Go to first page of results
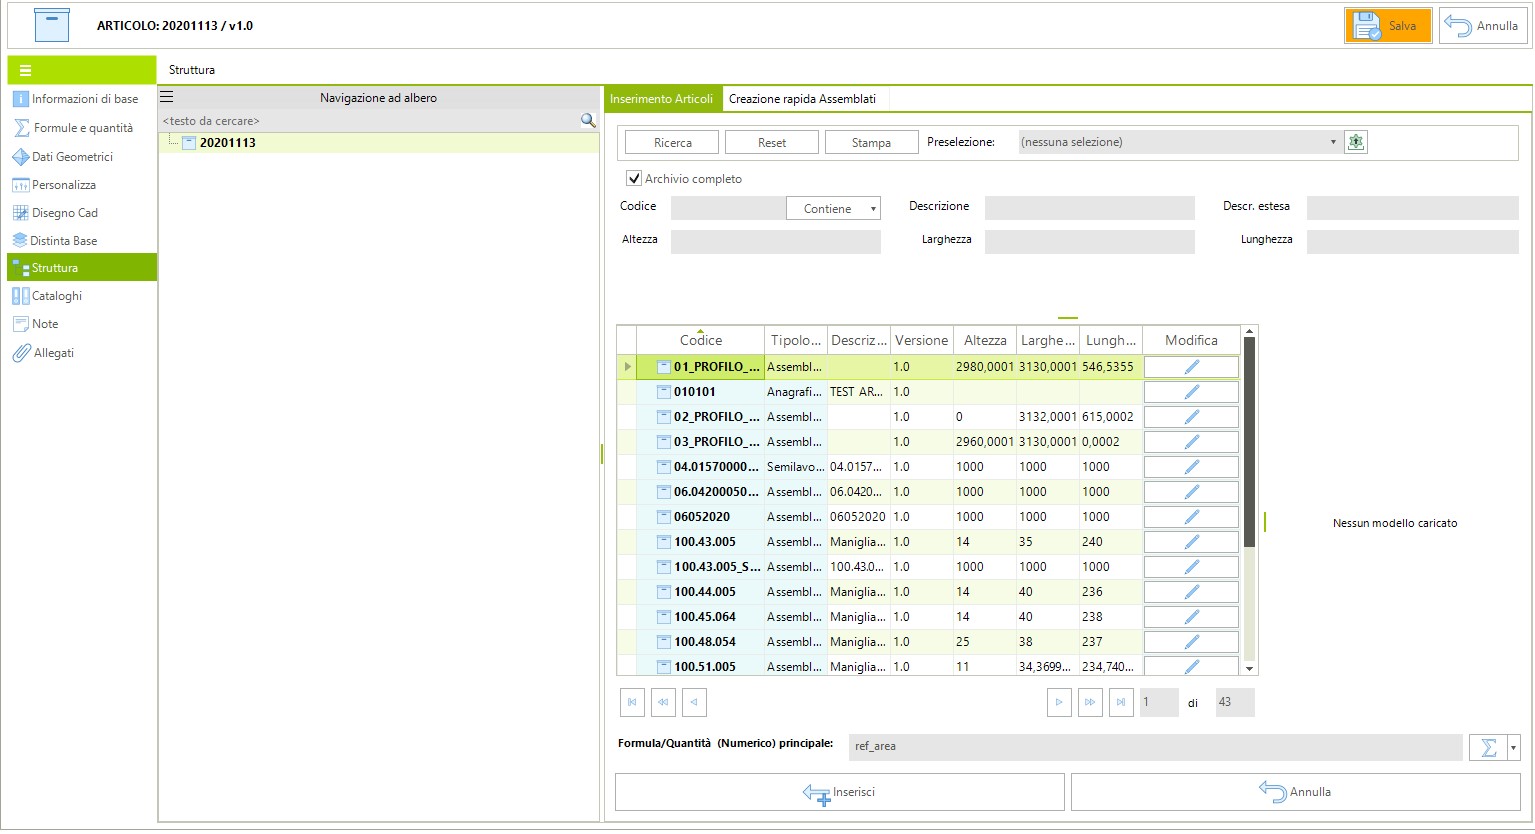 point(632,702)
